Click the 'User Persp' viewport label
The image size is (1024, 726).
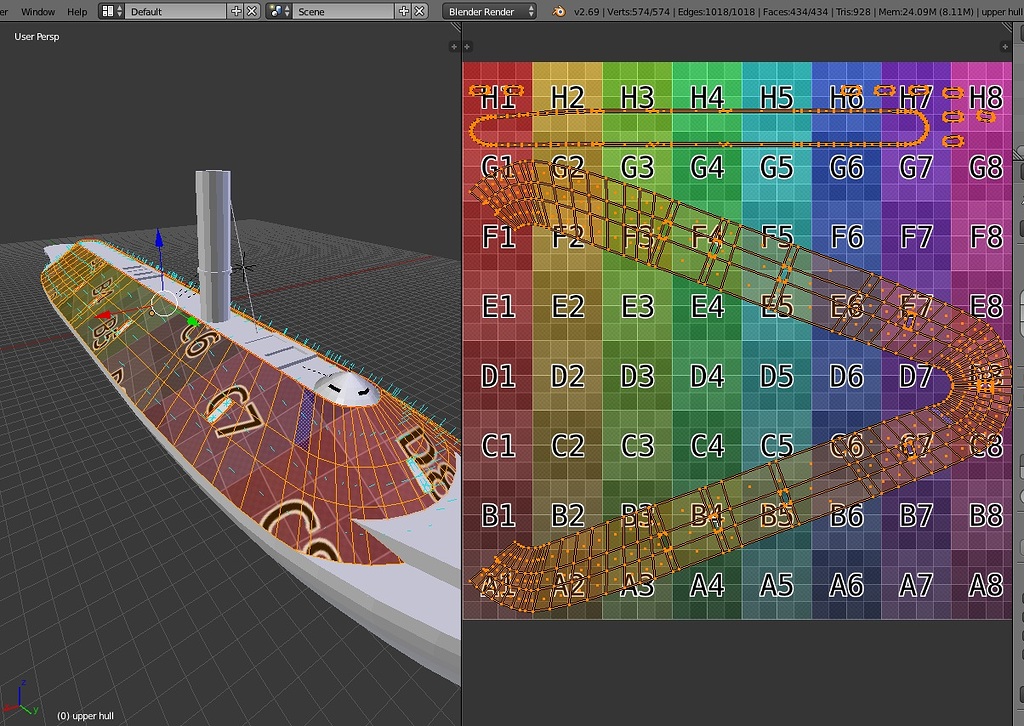[37, 37]
